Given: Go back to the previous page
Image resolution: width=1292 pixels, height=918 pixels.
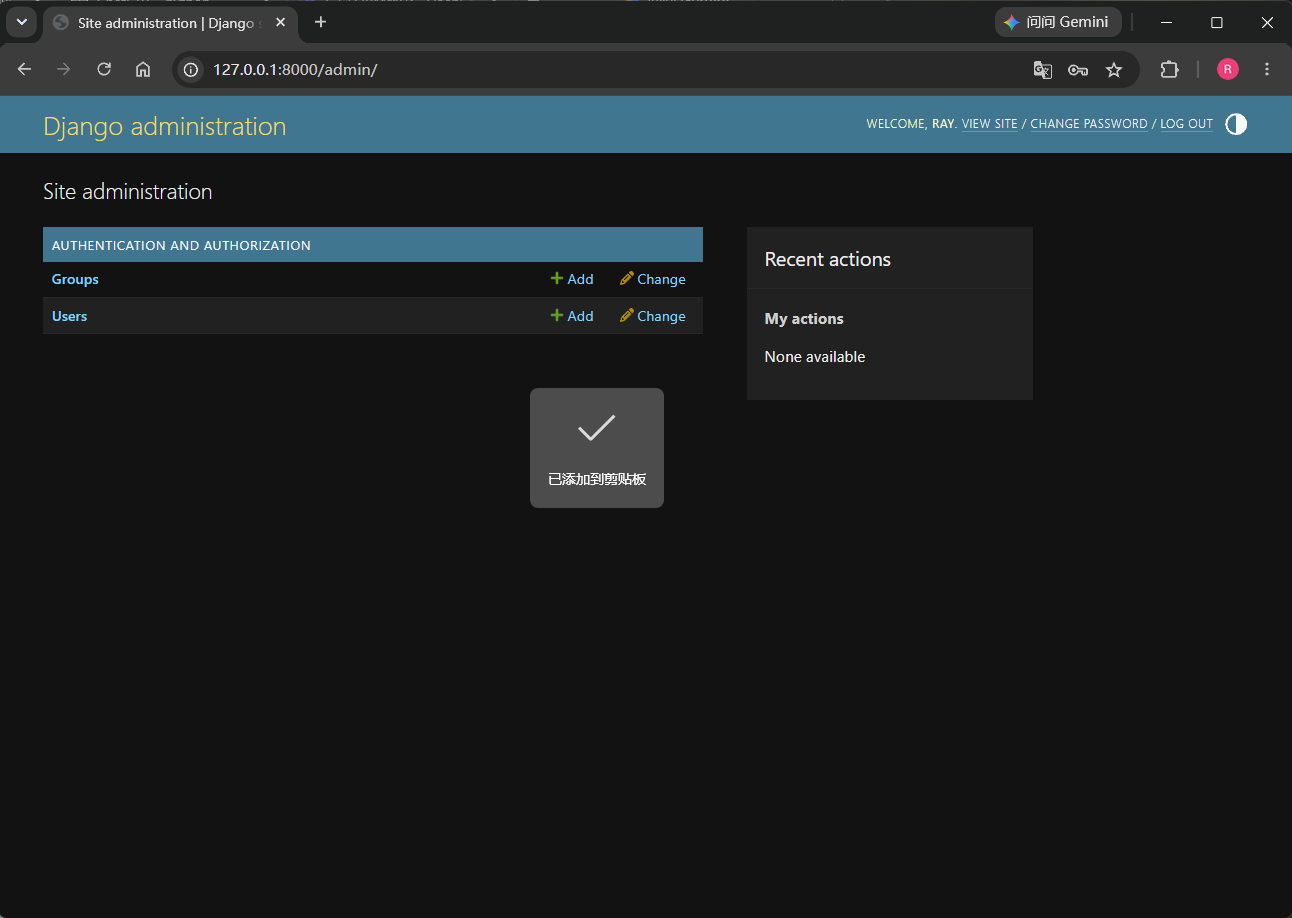Looking at the screenshot, I should [x=25, y=69].
